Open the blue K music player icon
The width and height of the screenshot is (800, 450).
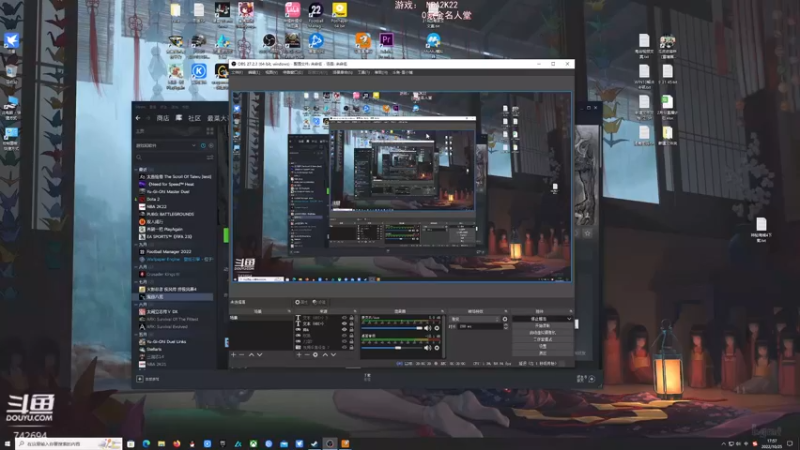pos(199,71)
